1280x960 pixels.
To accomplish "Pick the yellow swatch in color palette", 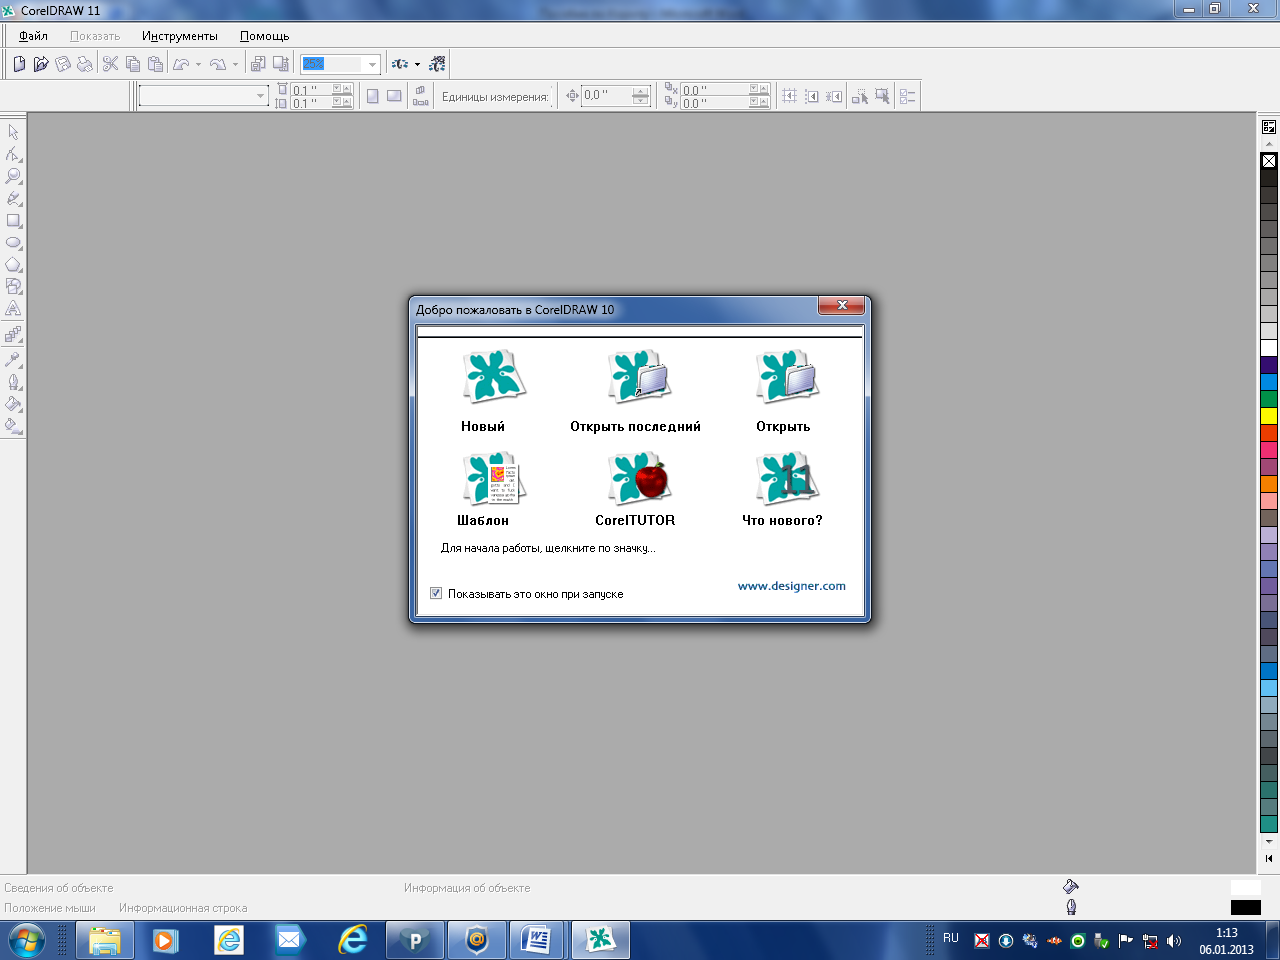I will 1269,415.
